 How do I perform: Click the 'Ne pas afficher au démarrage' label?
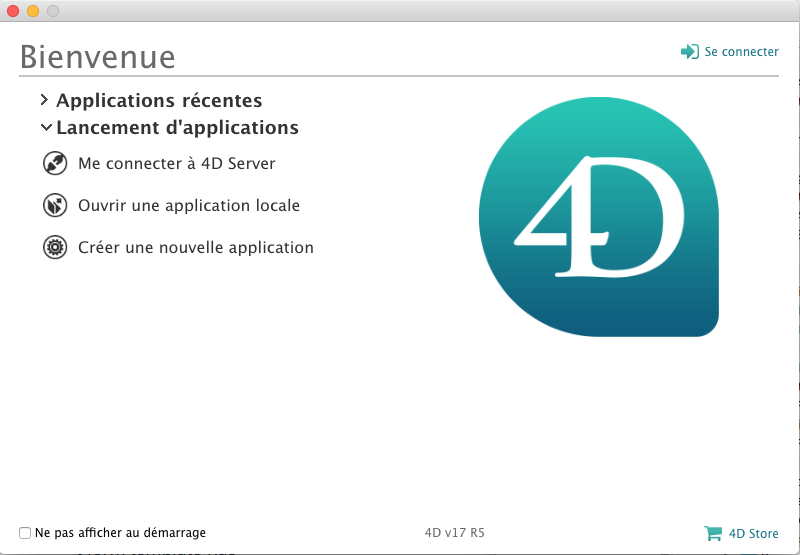[x=120, y=533]
